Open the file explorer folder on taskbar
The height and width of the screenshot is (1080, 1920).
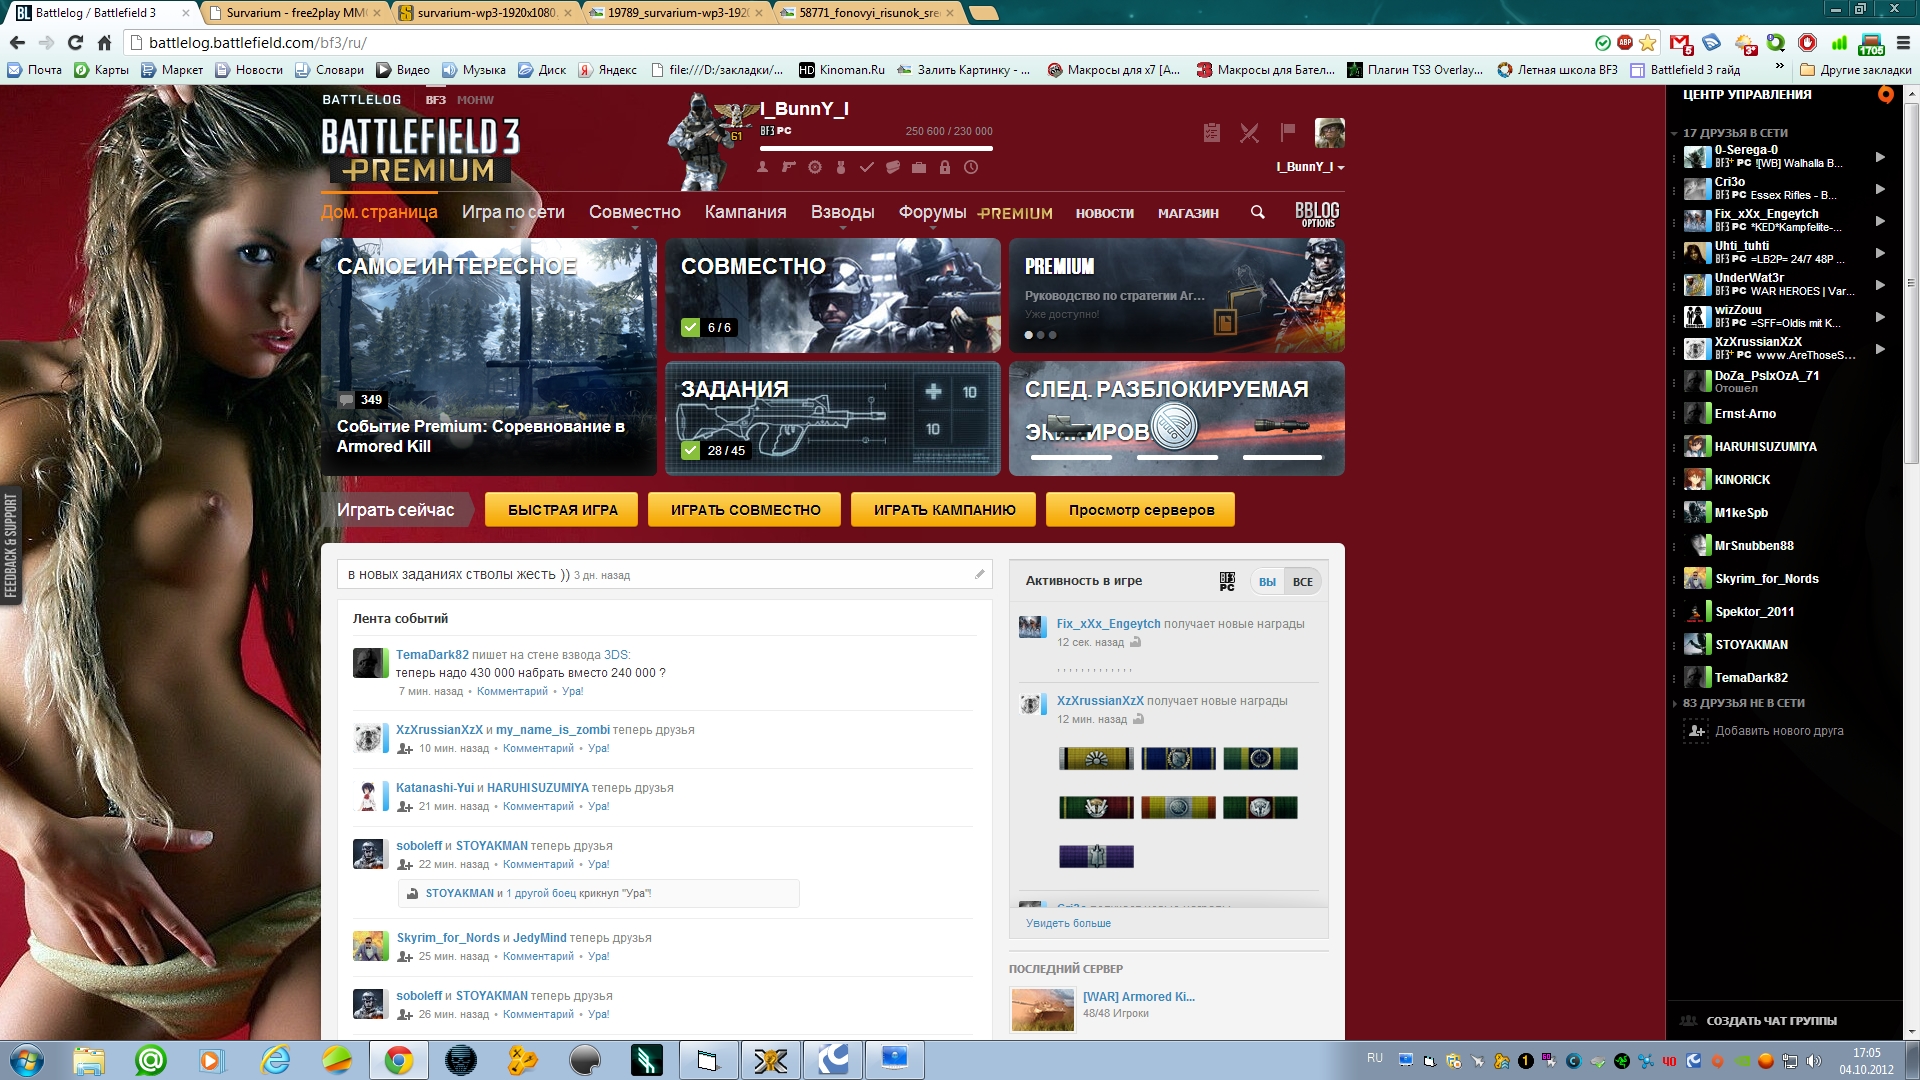(88, 1060)
